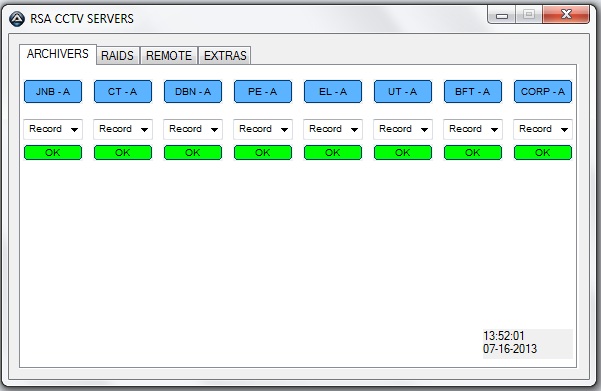Expand the Record dropdown under JNB - A
601x391 pixels.
pyautogui.click(x=53, y=129)
